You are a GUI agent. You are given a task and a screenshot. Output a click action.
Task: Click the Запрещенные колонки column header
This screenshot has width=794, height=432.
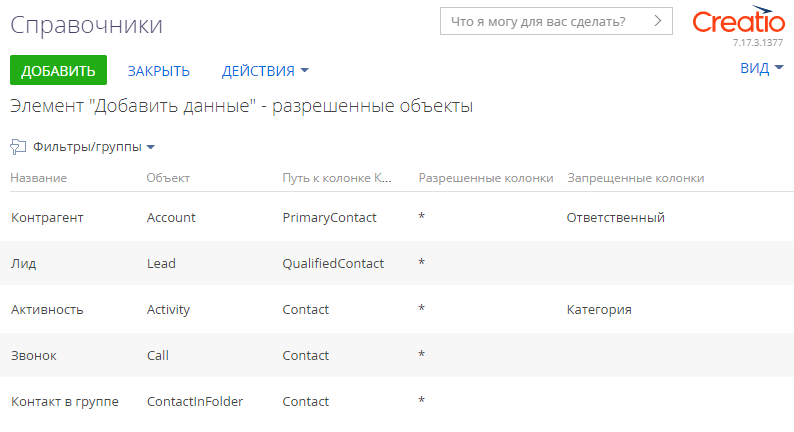click(x=636, y=178)
